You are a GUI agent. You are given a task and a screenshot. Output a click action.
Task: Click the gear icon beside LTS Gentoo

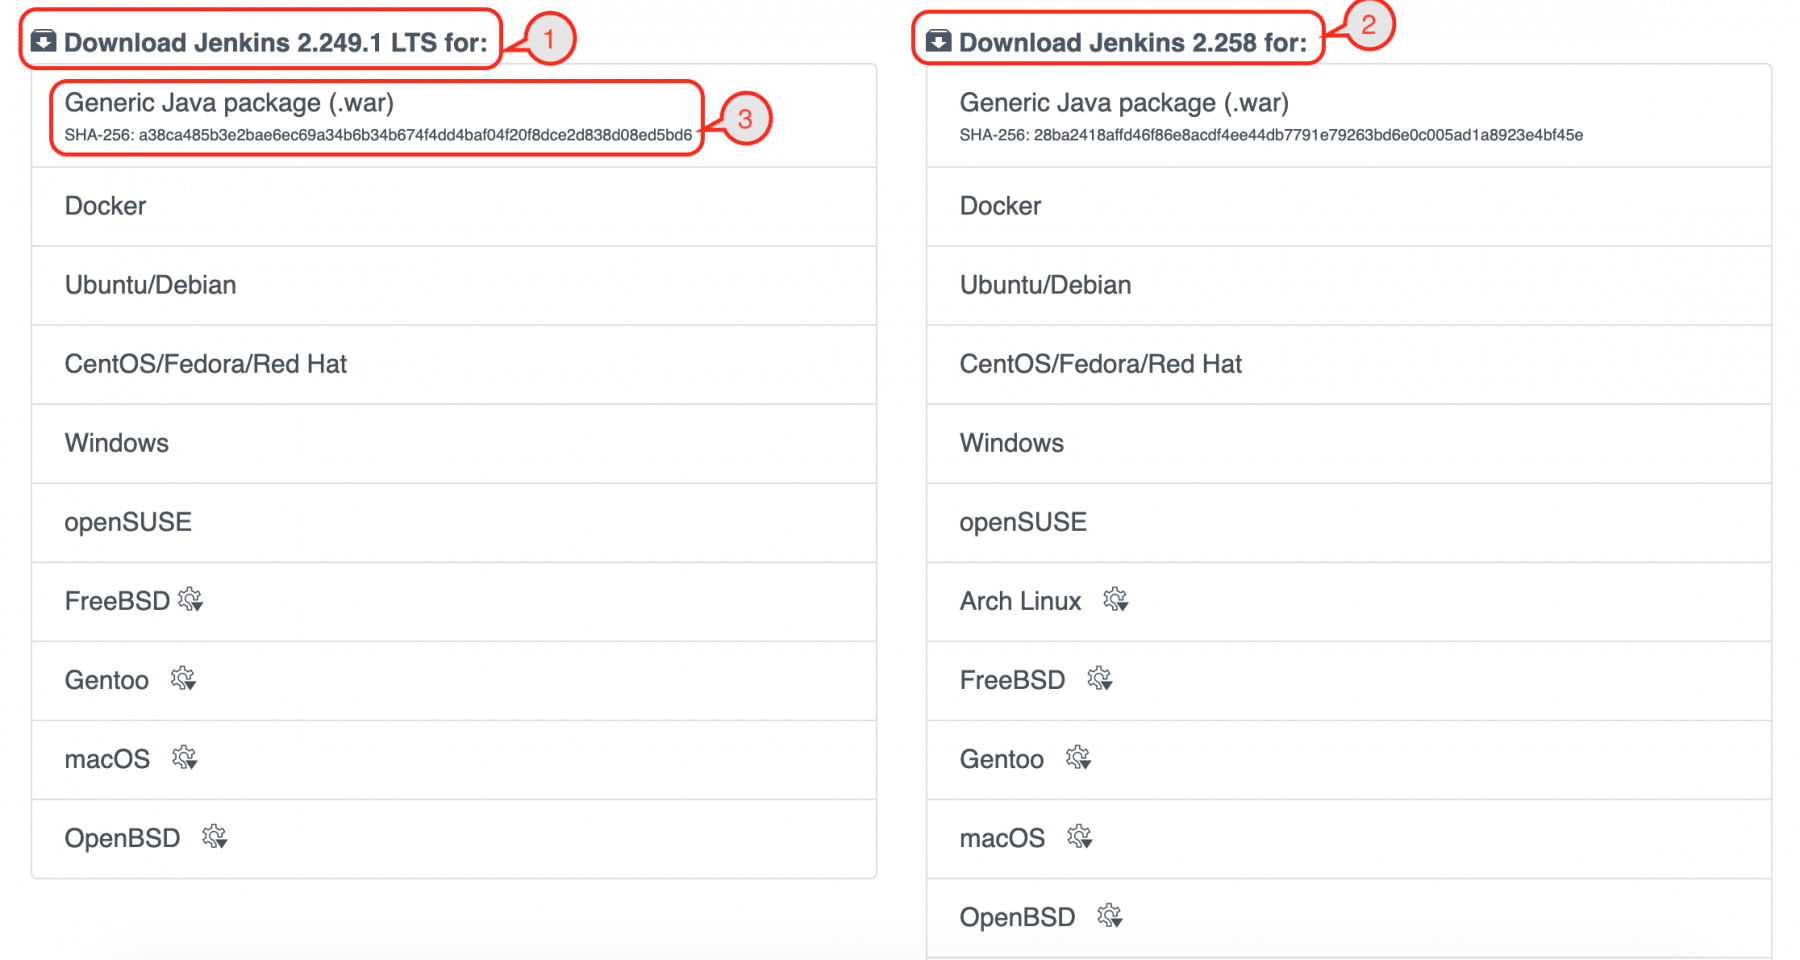[183, 679]
